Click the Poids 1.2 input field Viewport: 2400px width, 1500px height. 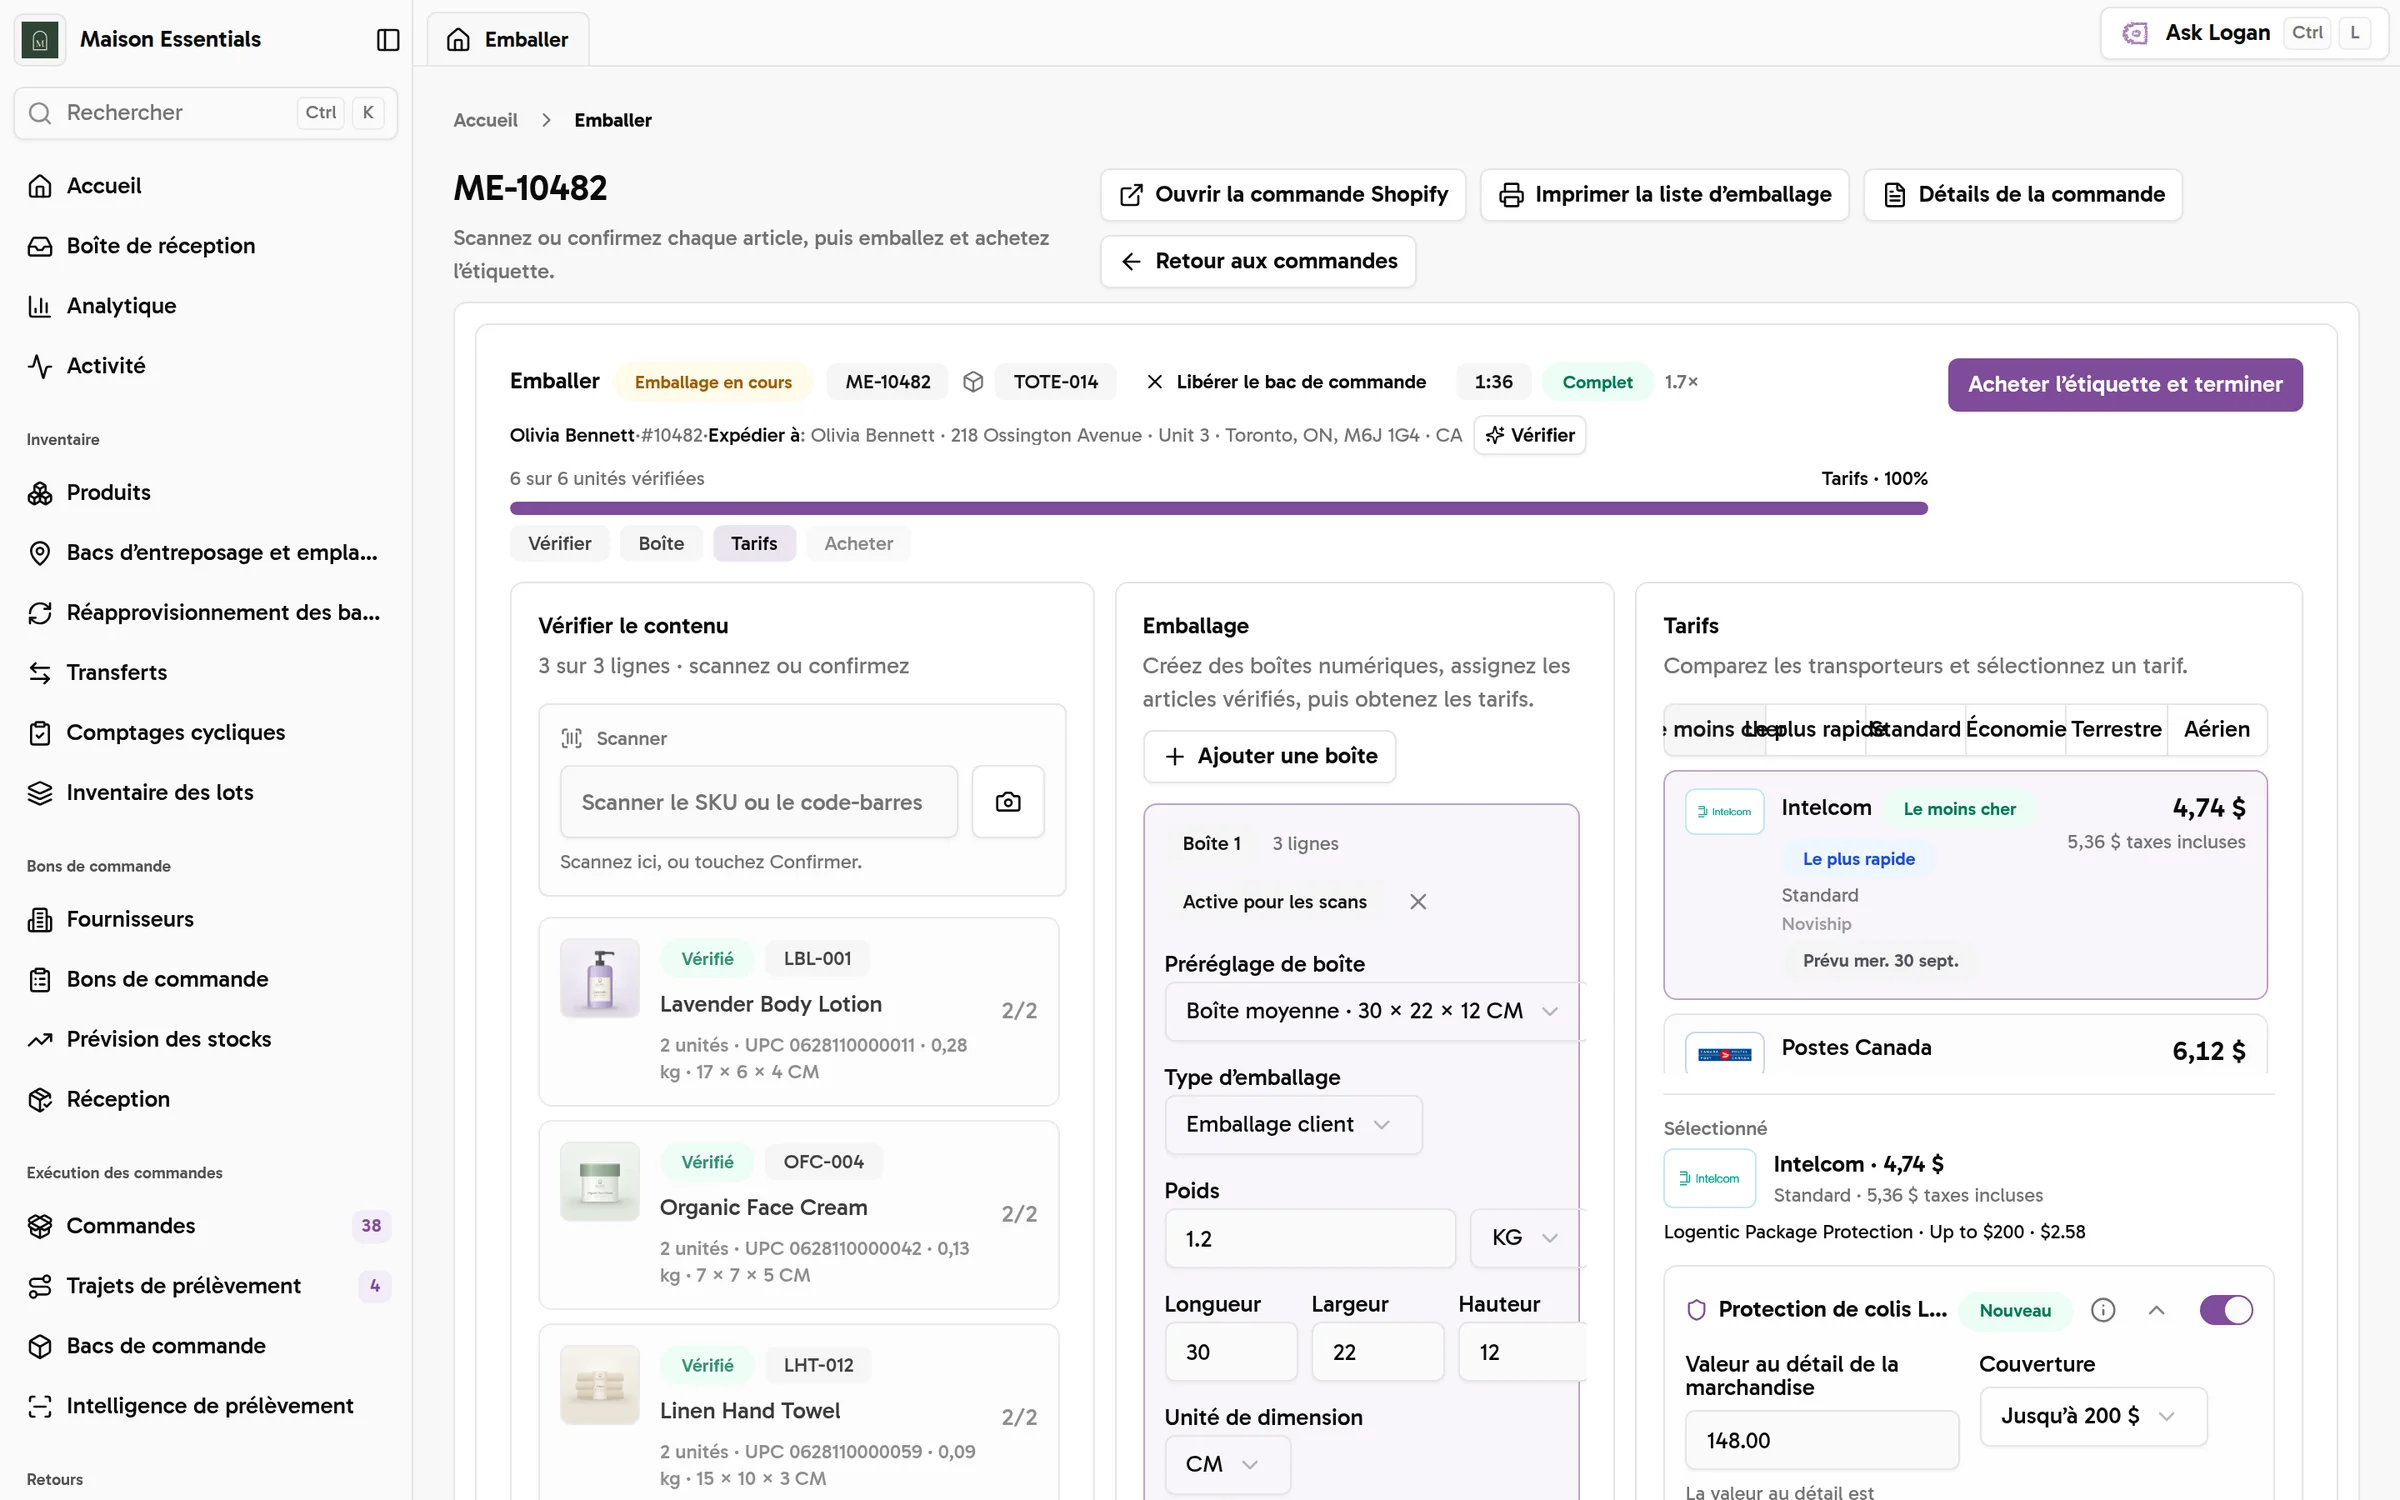pos(1309,1238)
